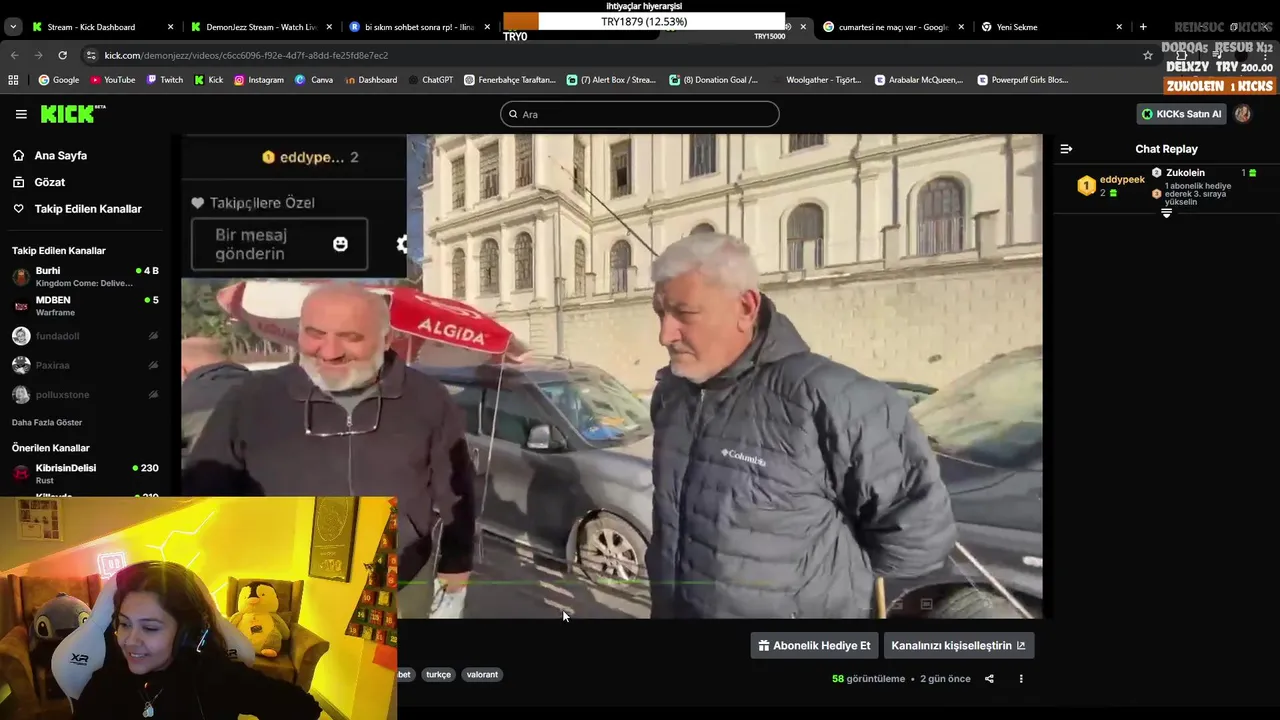Open Takip Edilen Kanallar page
1280x720 pixels.
(88, 209)
